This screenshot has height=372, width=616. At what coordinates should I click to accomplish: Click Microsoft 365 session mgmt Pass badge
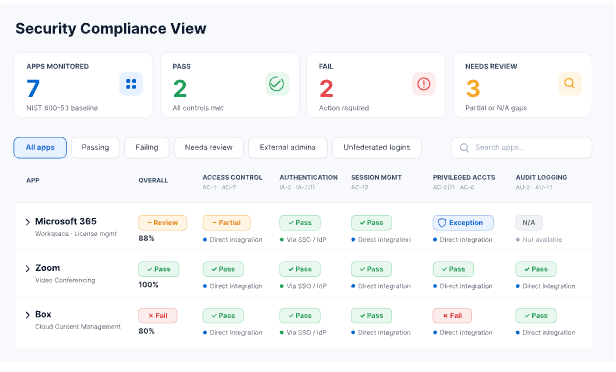pyautogui.click(x=371, y=223)
